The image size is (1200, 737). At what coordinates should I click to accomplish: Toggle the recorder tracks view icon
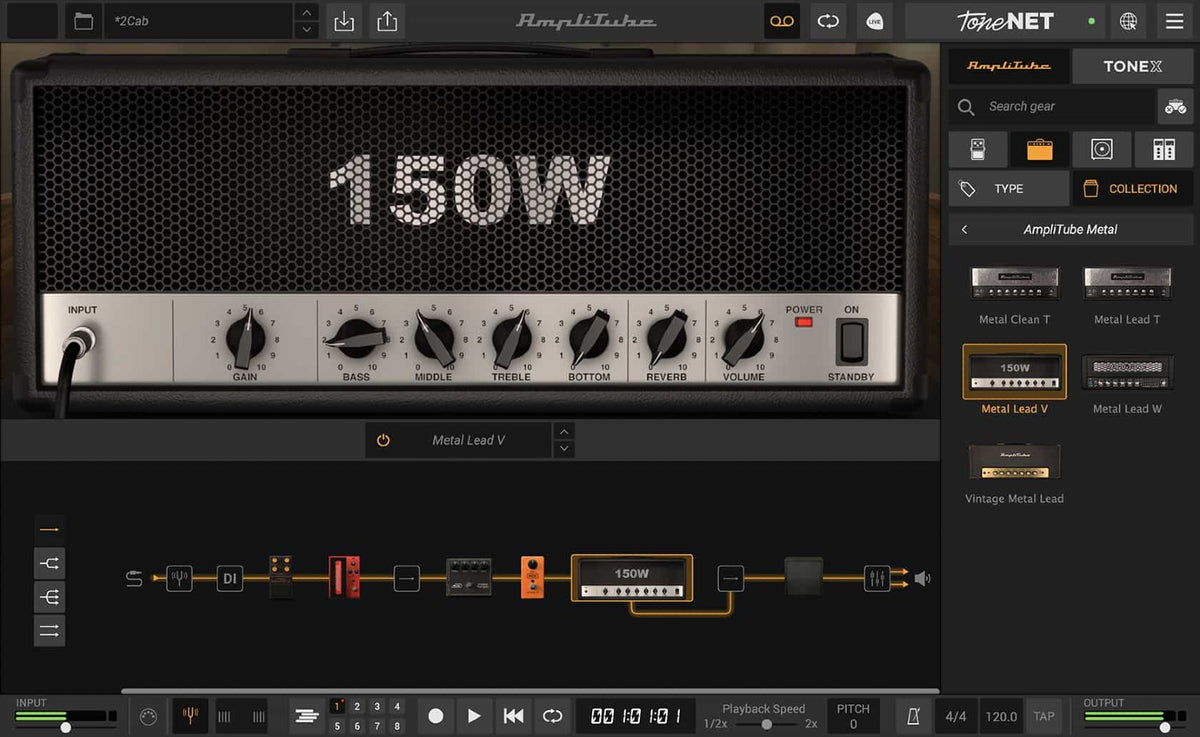308,716
